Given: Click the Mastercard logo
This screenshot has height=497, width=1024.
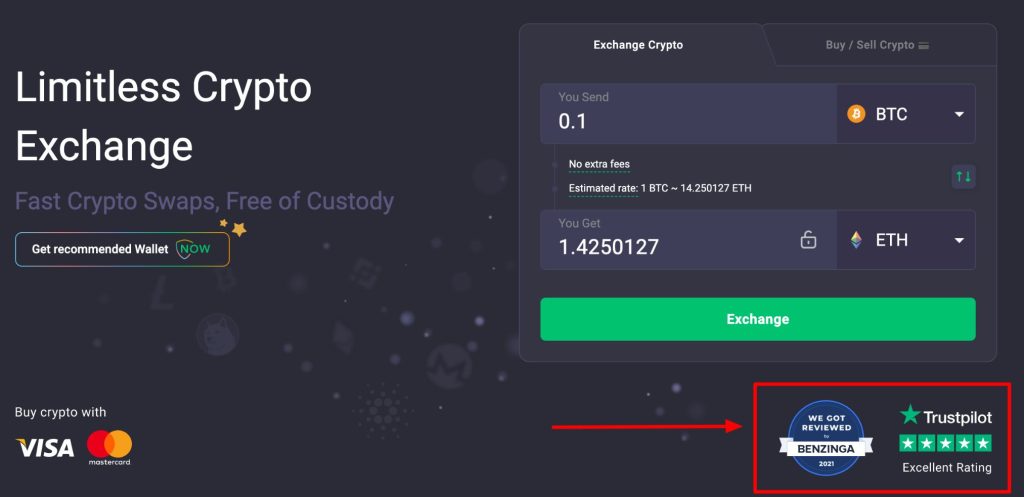Looking at the screenshot, I should [109, 447].
